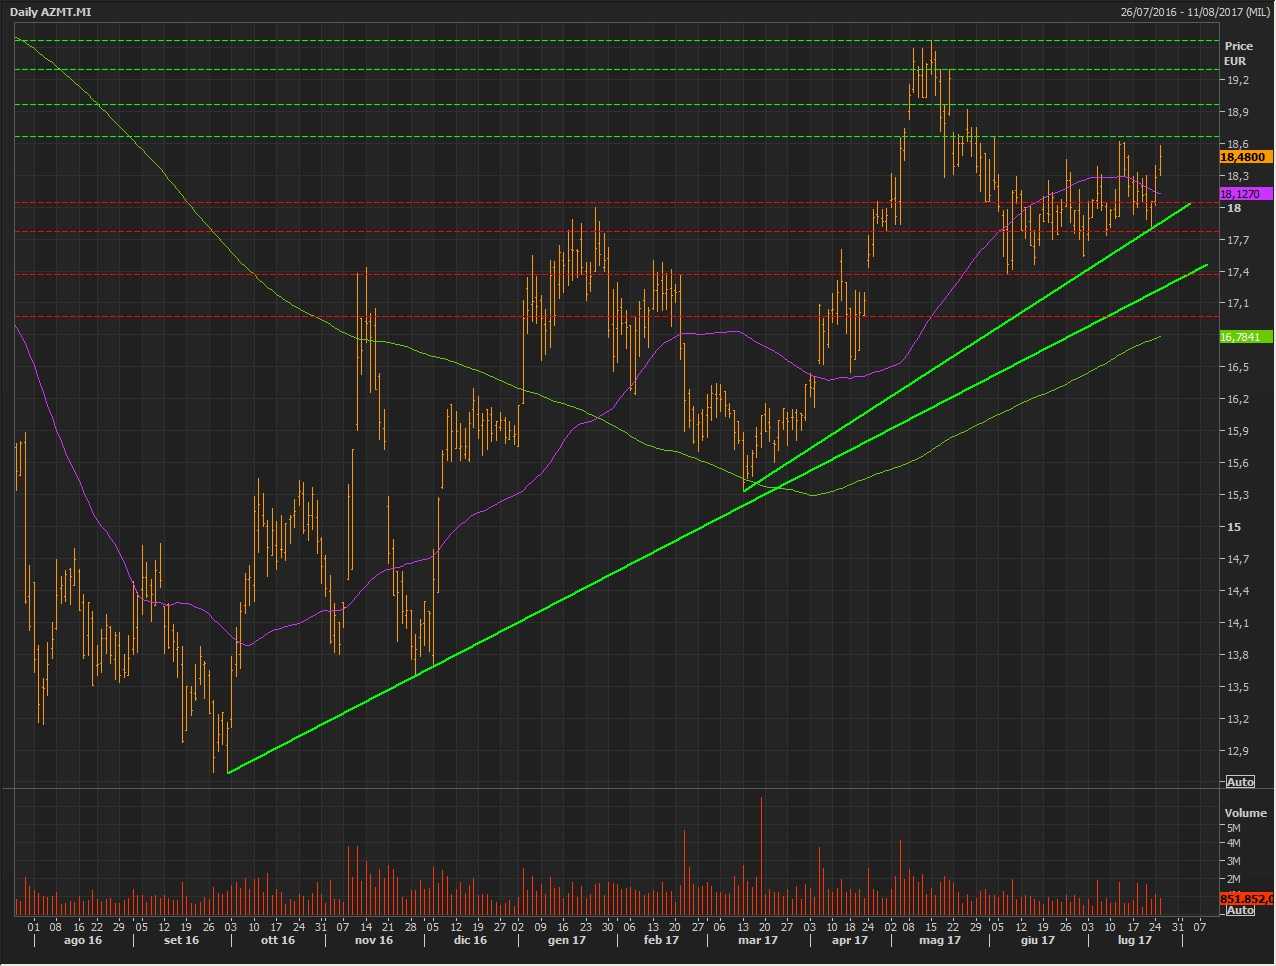Viewport: 1276px width, 966px height.
Task: Click the Auto button under the volume axis
Action: (x=1240, y=910)
